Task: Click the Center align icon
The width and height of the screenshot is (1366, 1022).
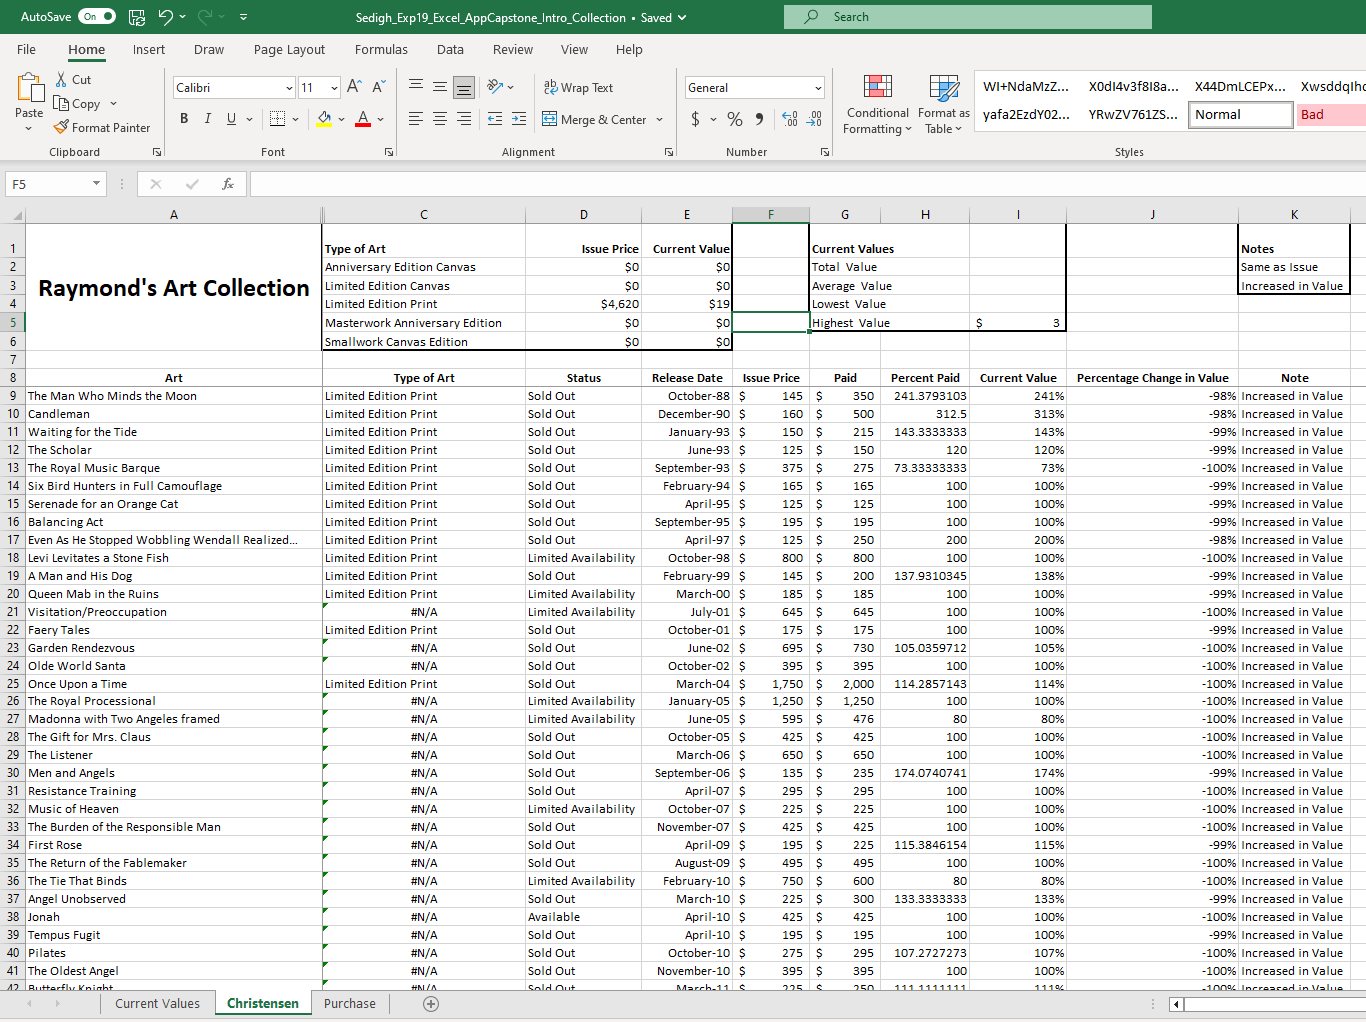Action: point(440,119)
